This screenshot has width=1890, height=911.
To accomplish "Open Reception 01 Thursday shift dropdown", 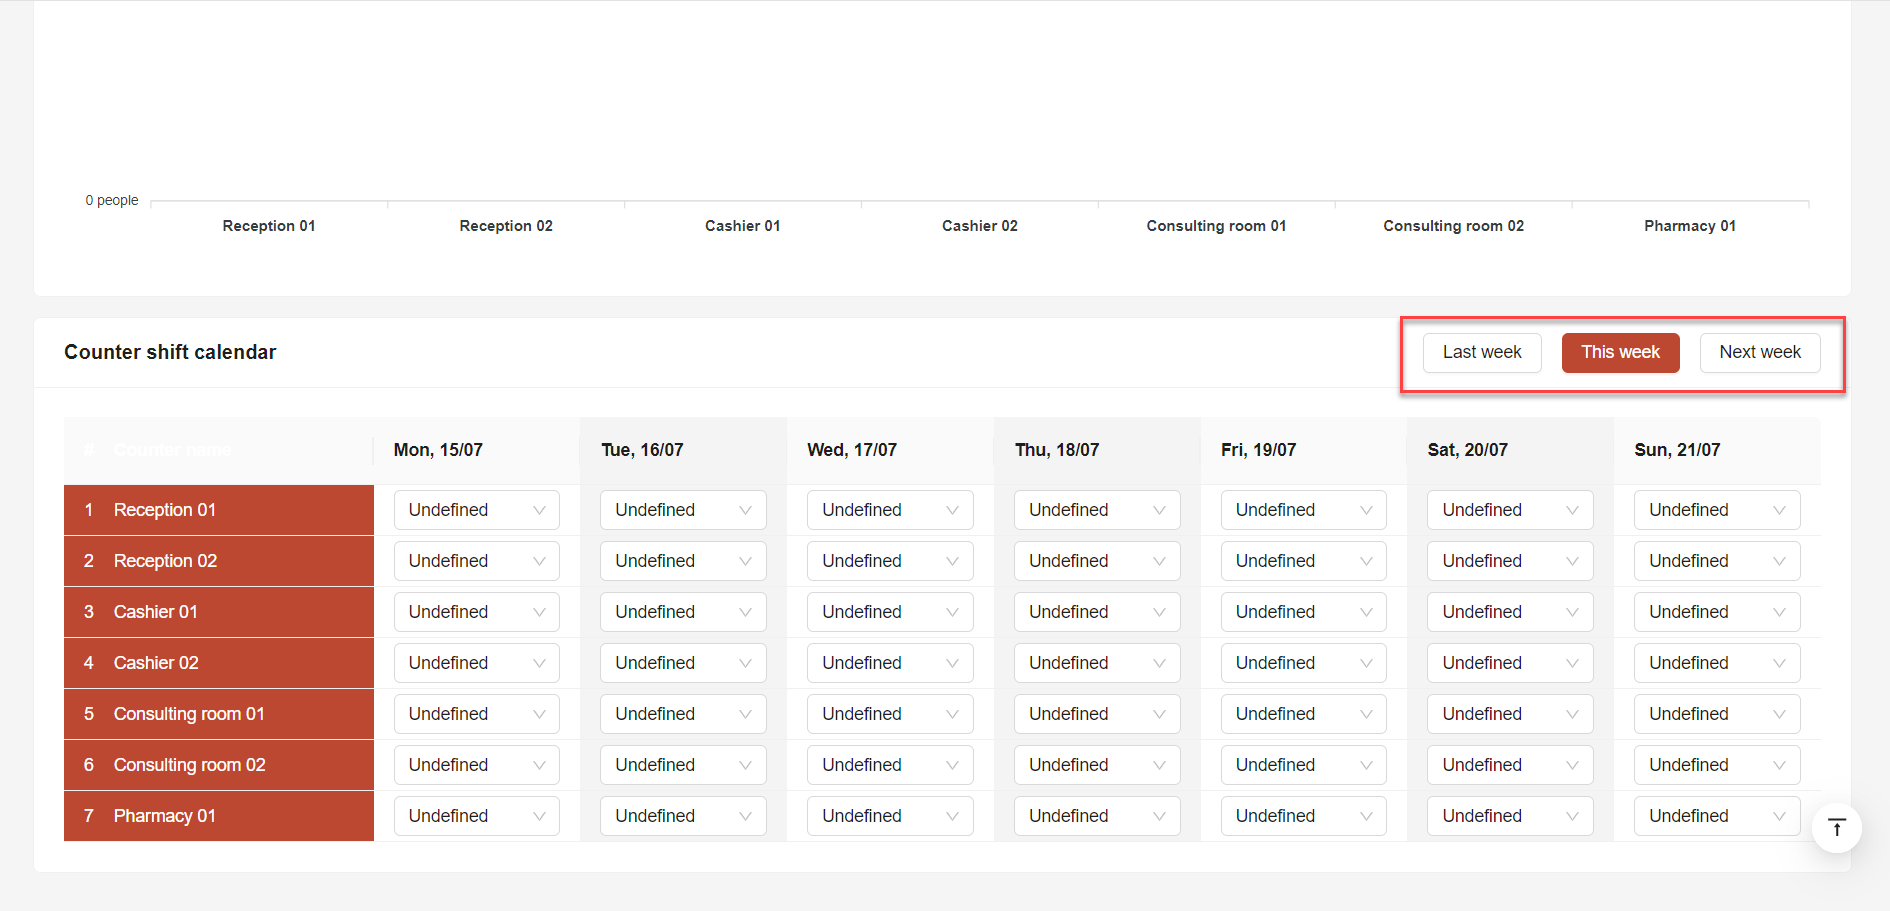I will coord(1097,510).
